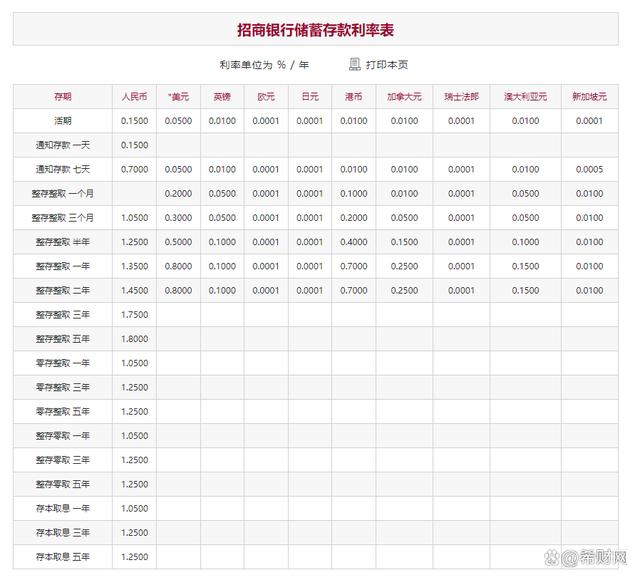Select the 利率单位为 % / 年 note

click(x=264, y=65)
